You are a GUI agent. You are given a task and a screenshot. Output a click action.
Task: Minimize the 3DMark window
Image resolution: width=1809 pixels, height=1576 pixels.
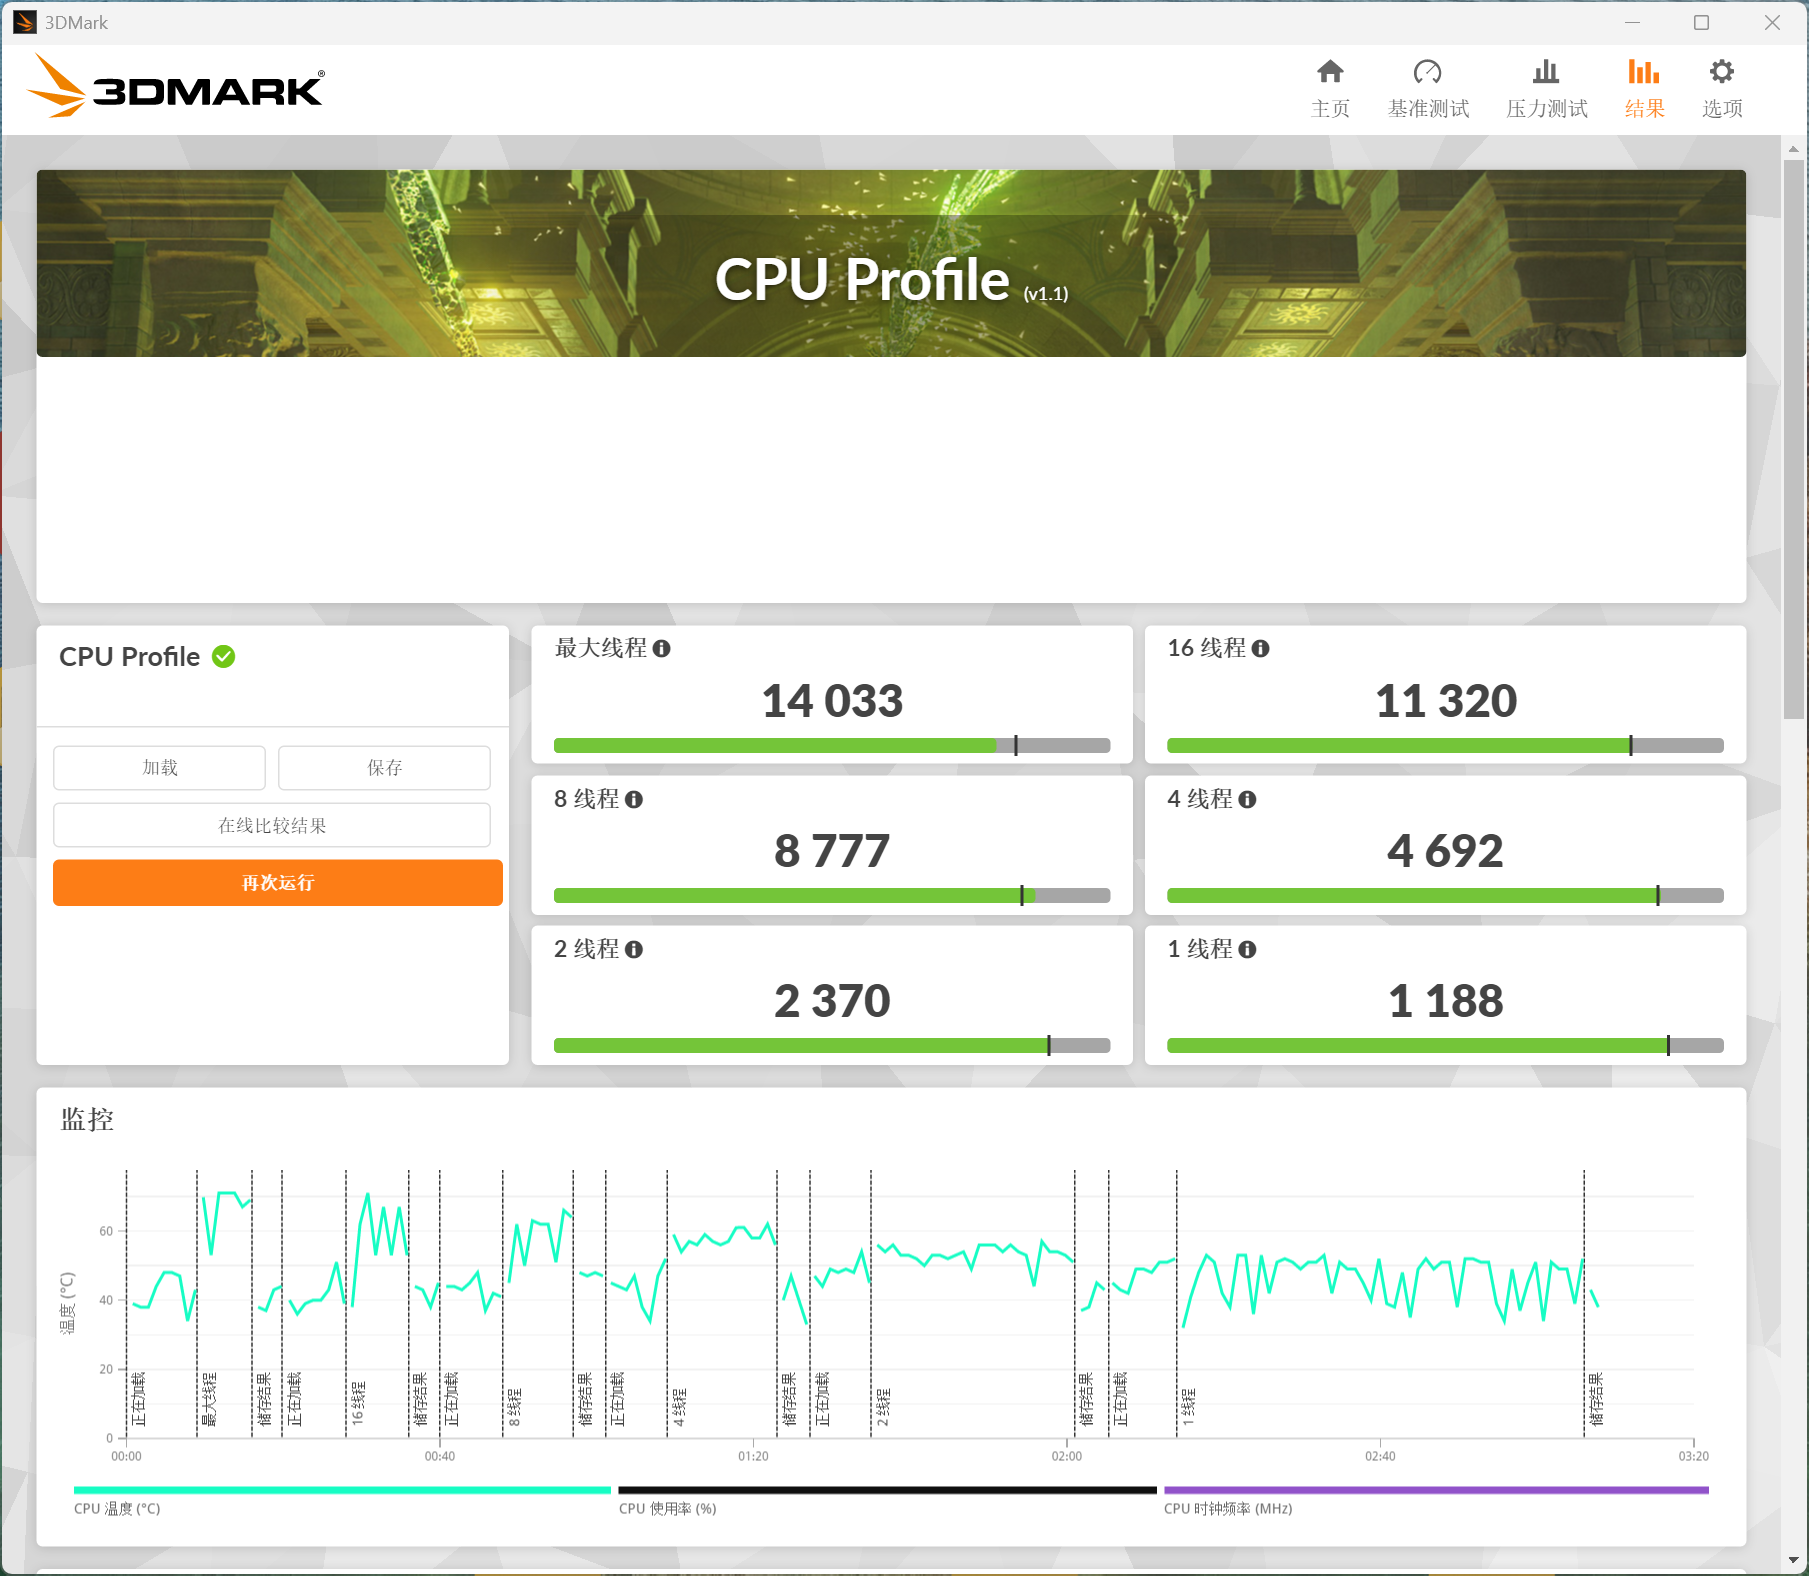pos(1632,22)
